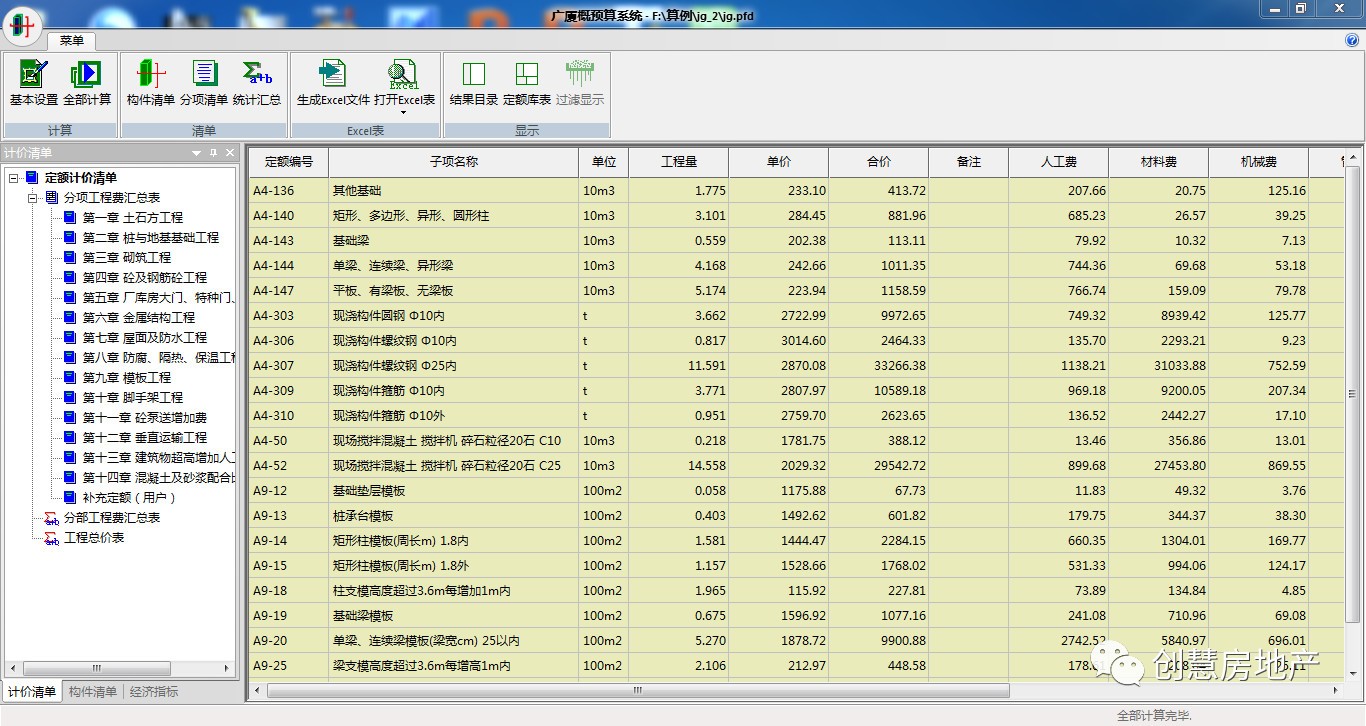The width and height of the screenshot is (1366, 726).
Task: Click 单价 column header
Action: [779, 162]
